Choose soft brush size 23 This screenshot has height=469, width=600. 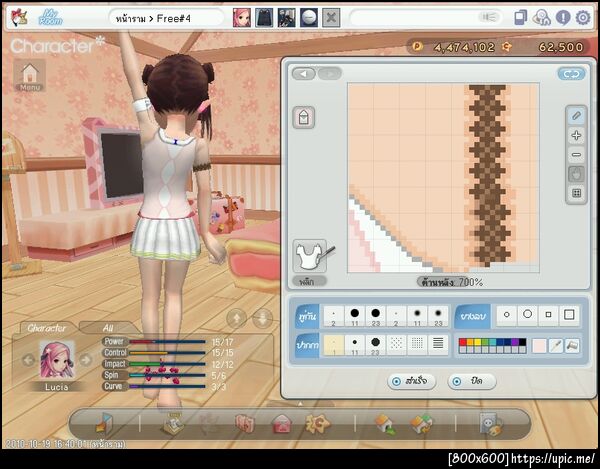pos(438,316)
